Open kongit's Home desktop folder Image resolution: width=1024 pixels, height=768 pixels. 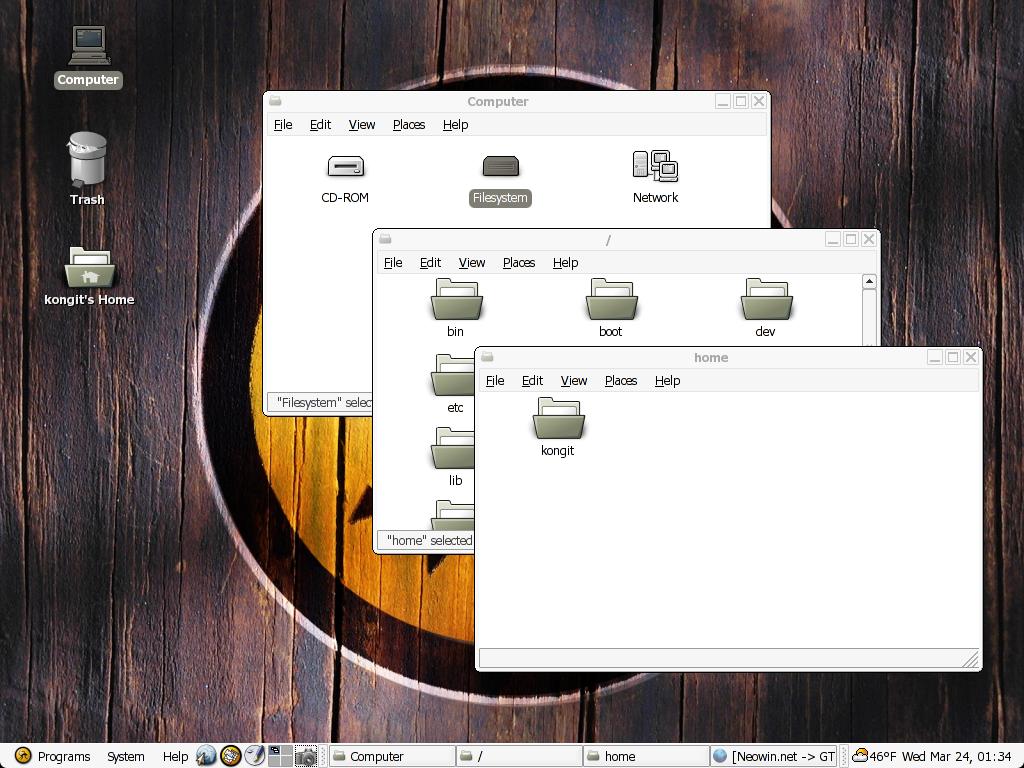89,269
